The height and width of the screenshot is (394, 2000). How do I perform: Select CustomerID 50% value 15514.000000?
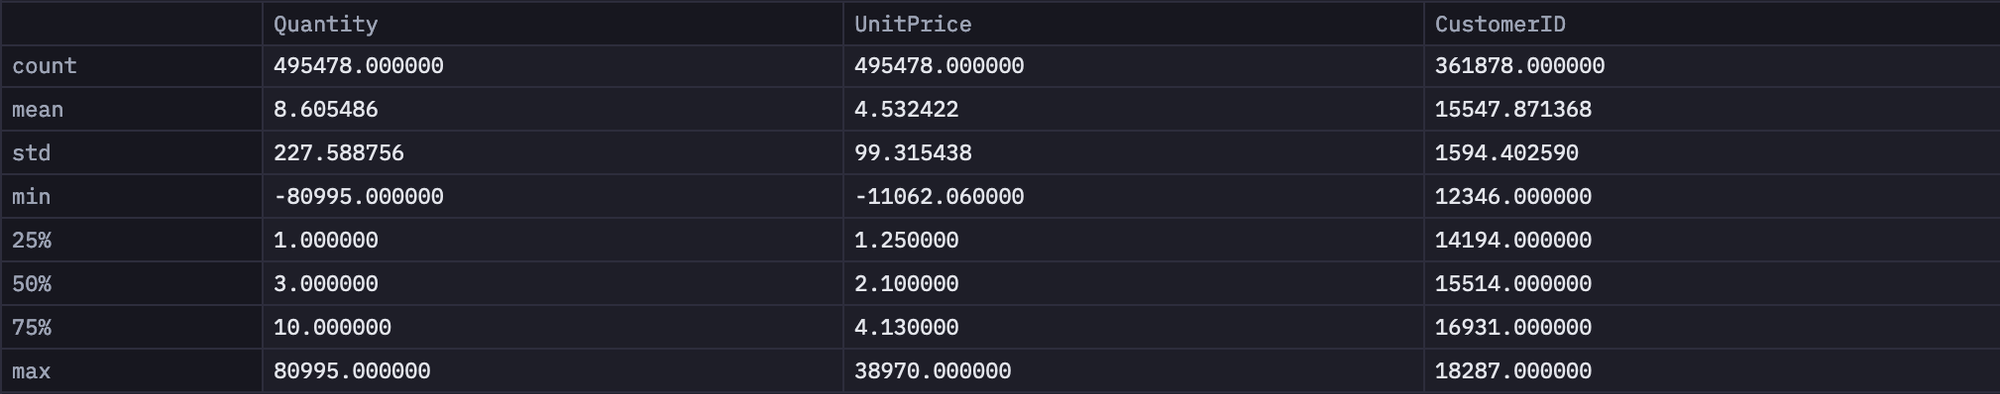tap(1513, 284)
